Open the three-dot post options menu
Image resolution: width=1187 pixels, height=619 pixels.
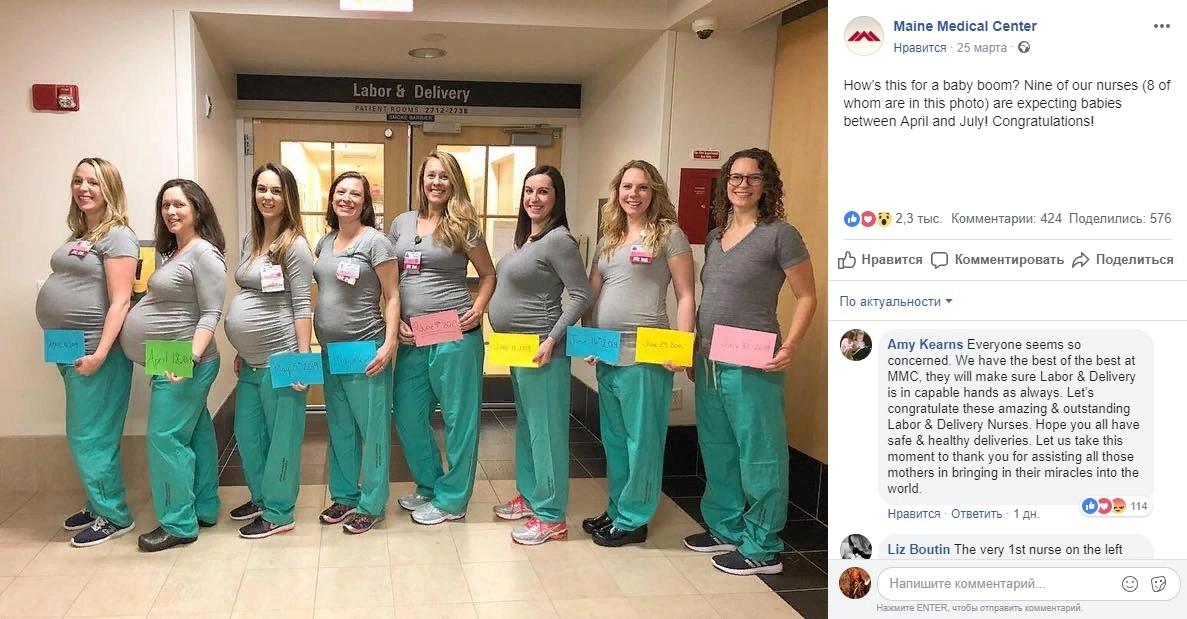[x=1162, y=26]
